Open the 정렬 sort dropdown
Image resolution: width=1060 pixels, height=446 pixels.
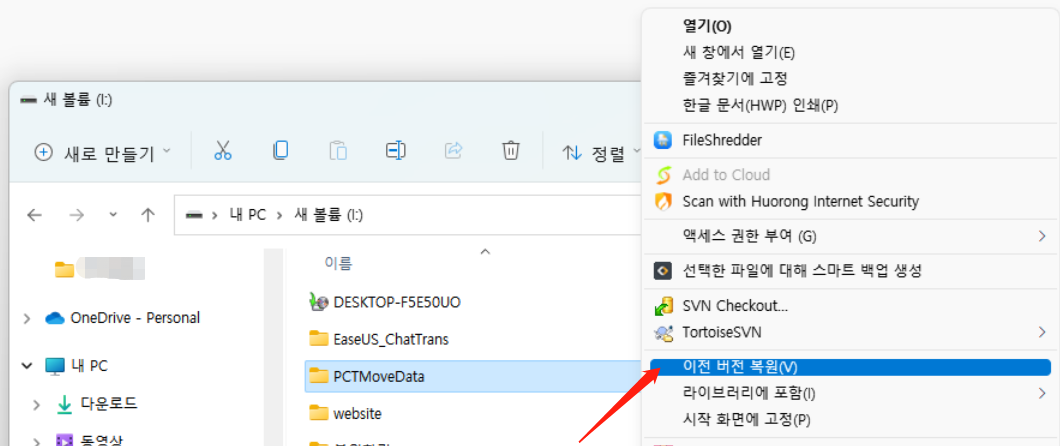coord(600,153)
